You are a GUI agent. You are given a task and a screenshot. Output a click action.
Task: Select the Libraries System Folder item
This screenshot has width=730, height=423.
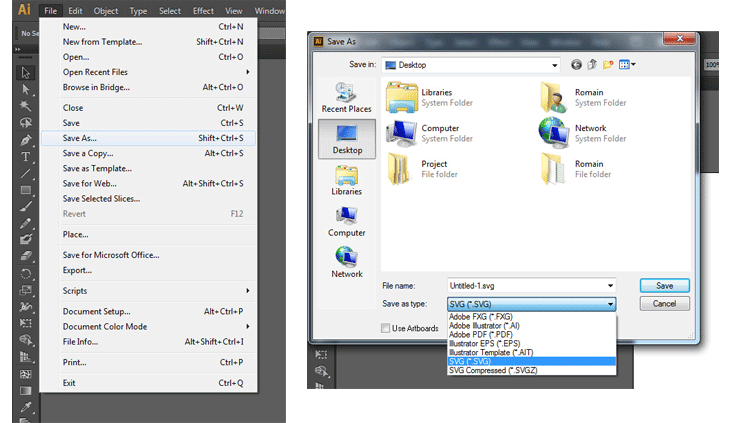[430, 98]
